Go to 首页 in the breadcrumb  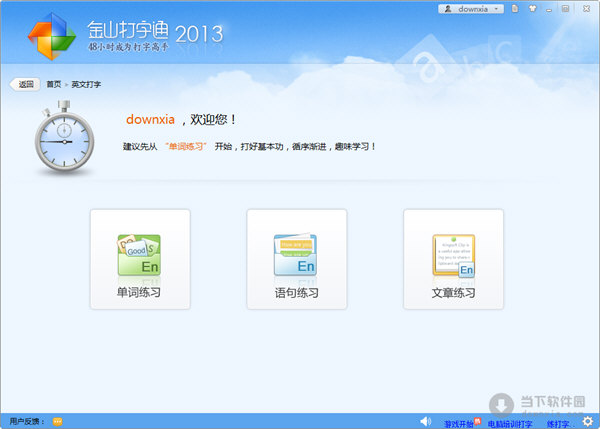tap(54, 84)
